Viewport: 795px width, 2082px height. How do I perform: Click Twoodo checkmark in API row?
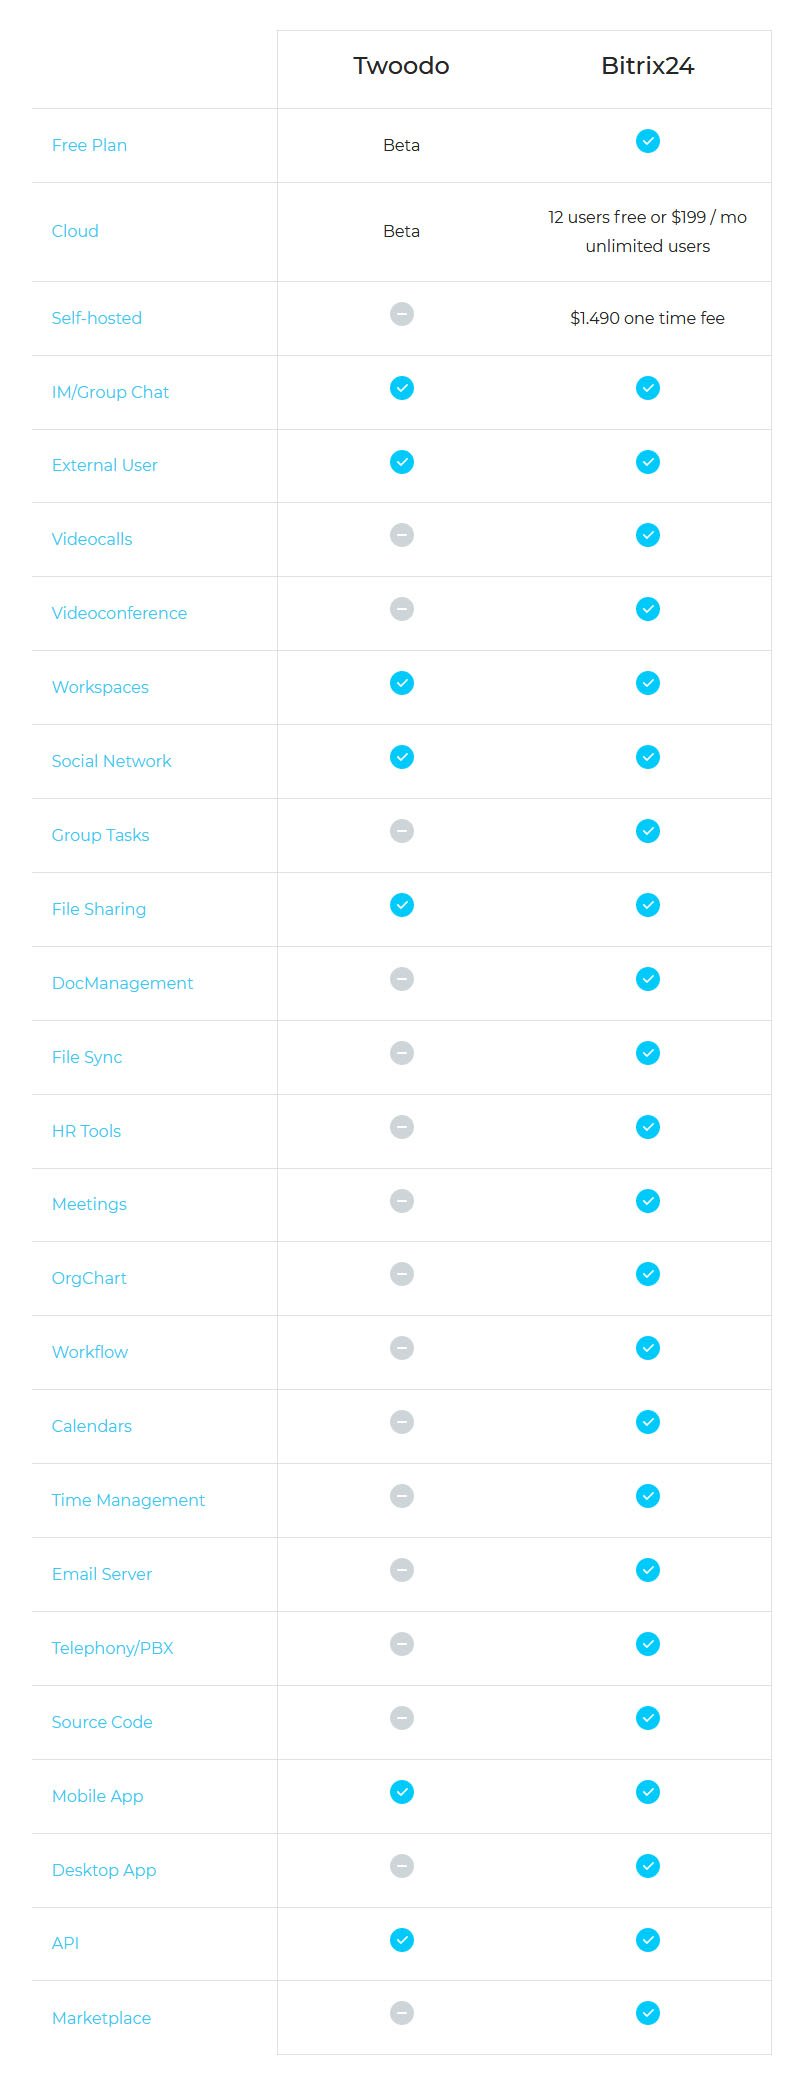click(402, 1940)
